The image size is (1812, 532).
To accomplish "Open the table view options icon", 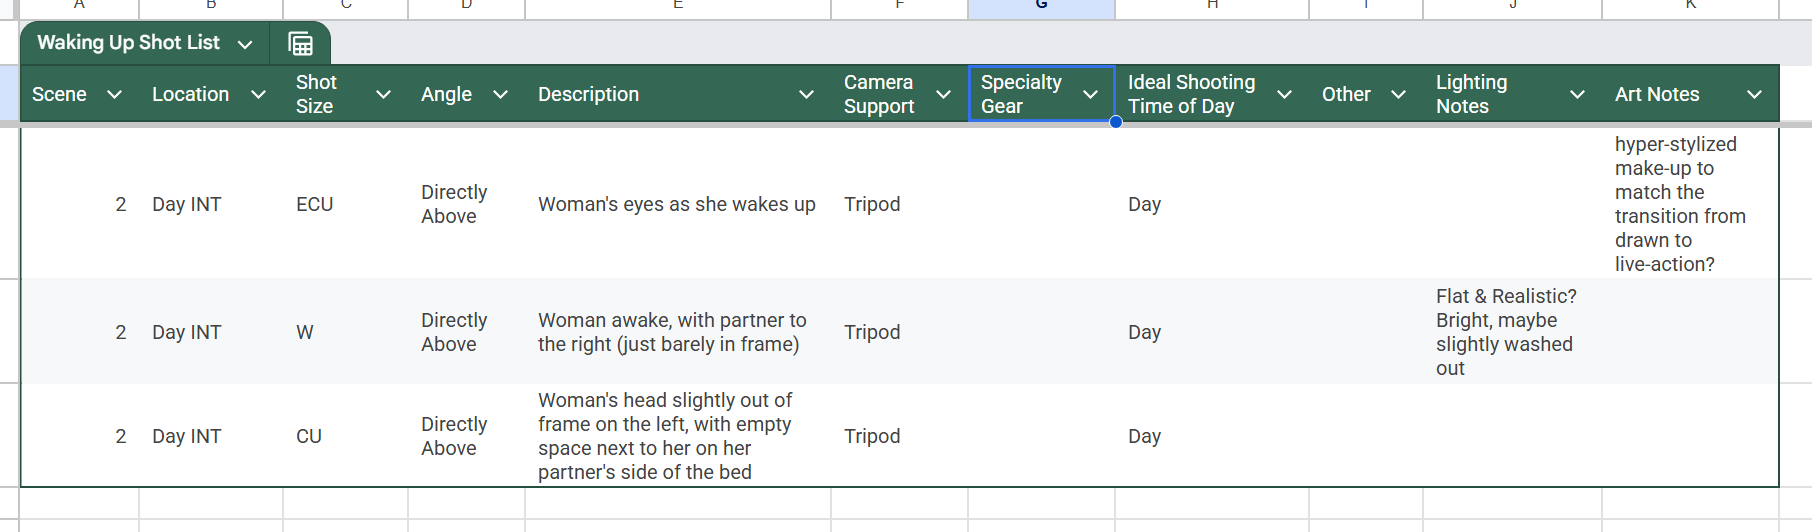I will [300, 44].
